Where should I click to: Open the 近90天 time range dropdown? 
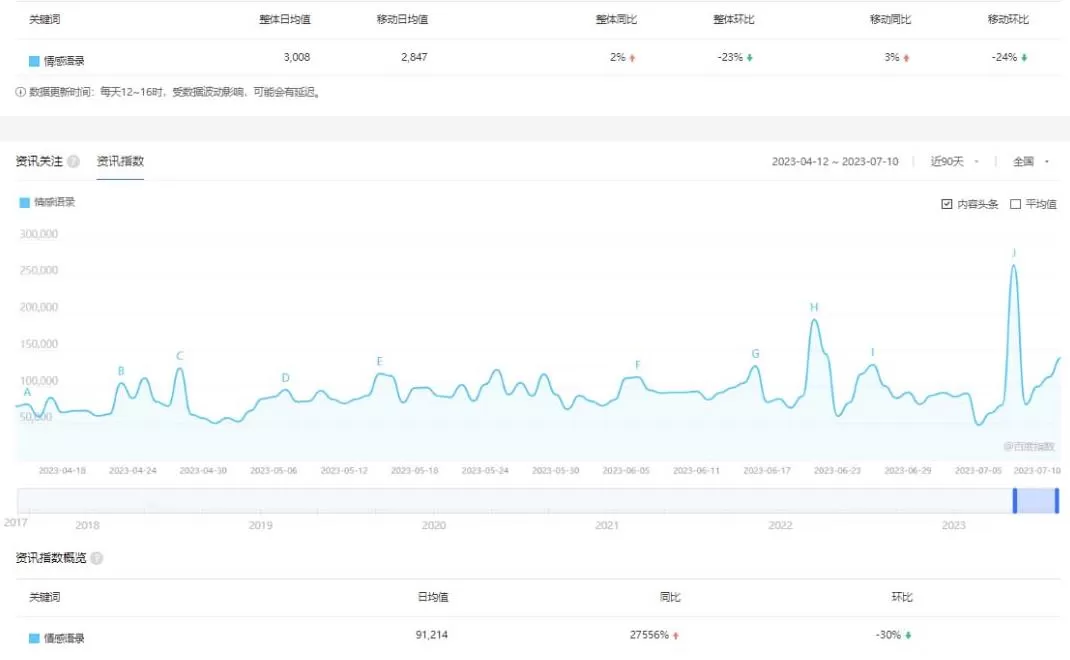click(950, 162)
